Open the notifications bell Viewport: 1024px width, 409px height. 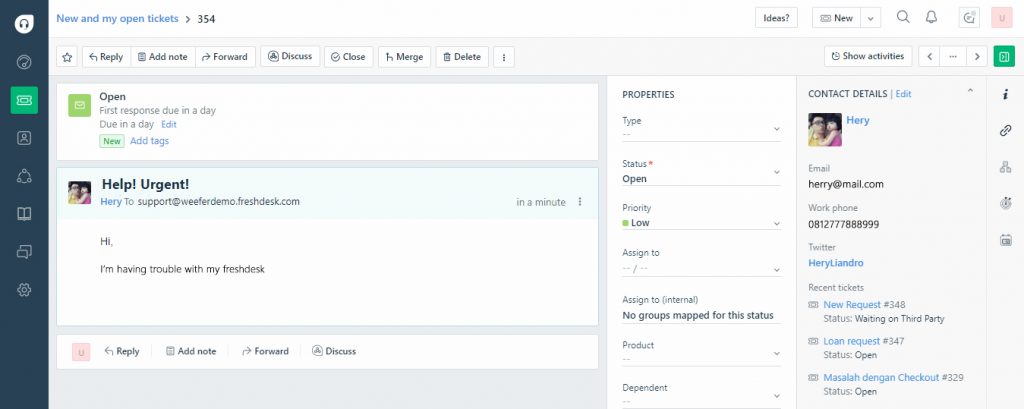pyautogui.click(x=932, y=18)
